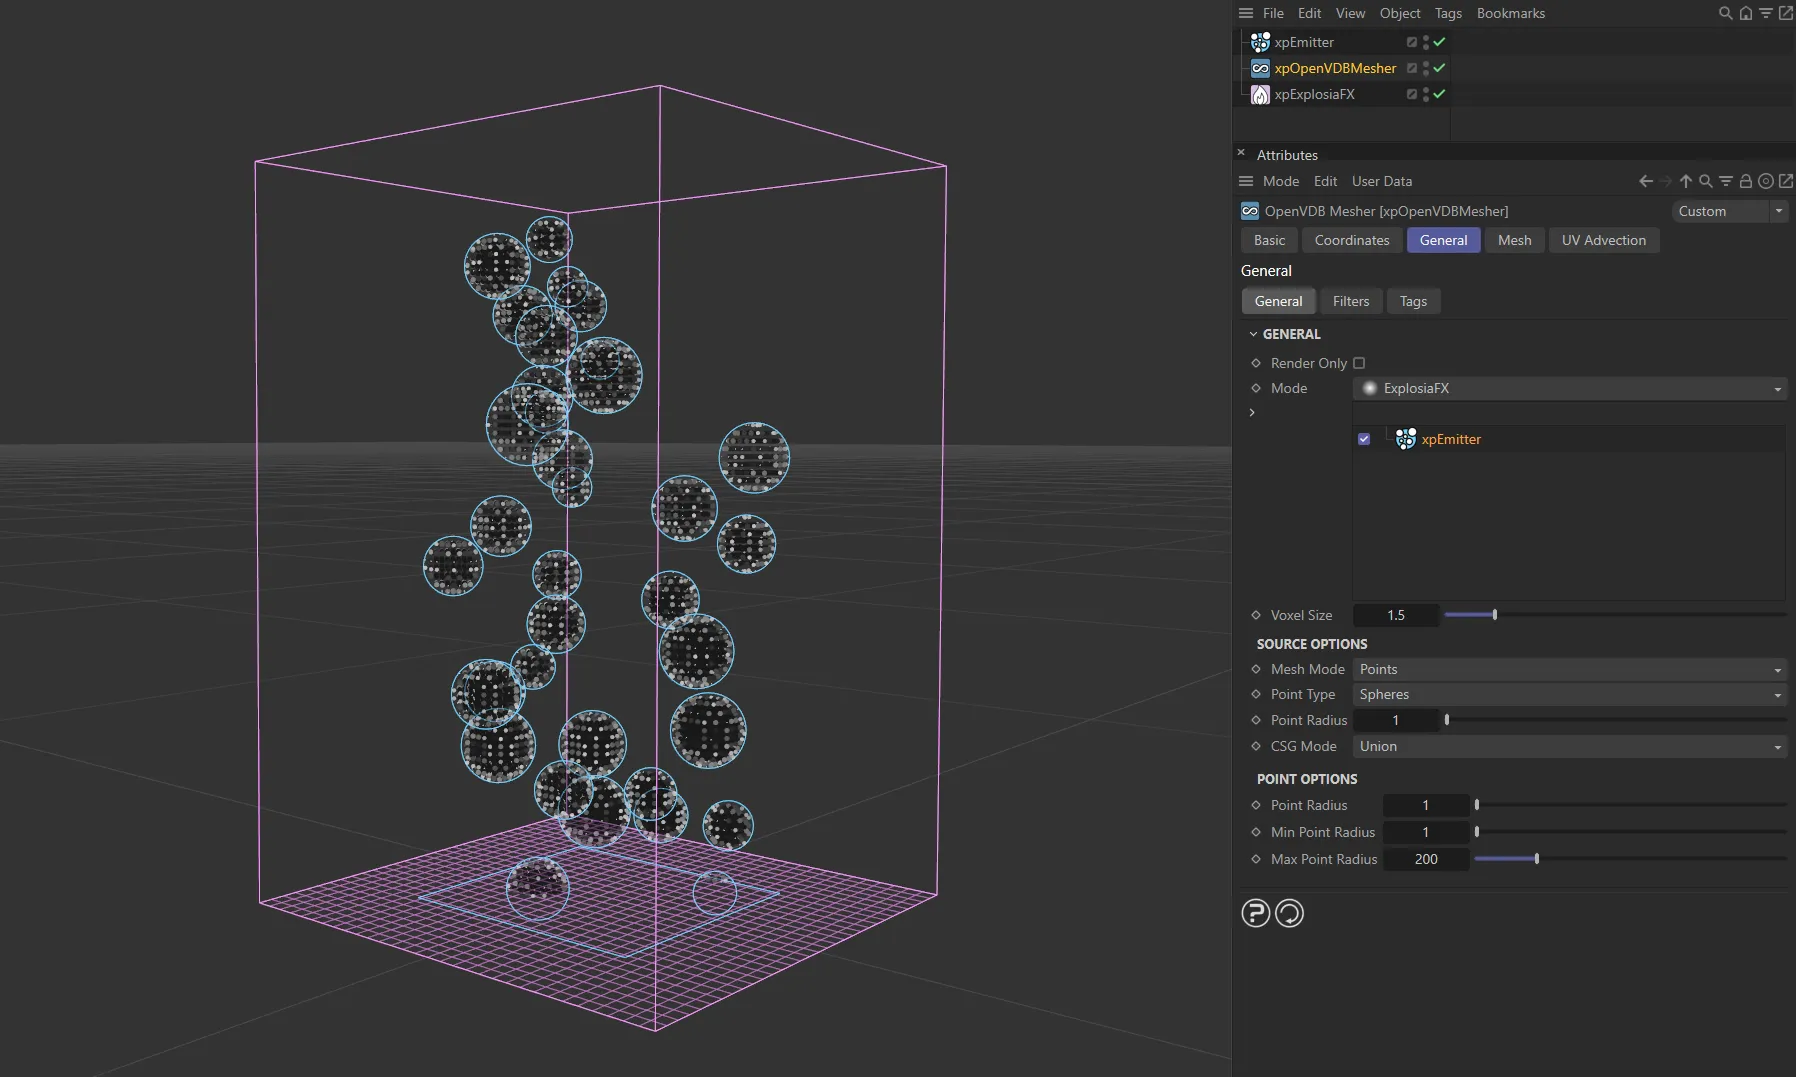Click the xpExplosiaFX flame icon in object list

(x=1260, y=94)
